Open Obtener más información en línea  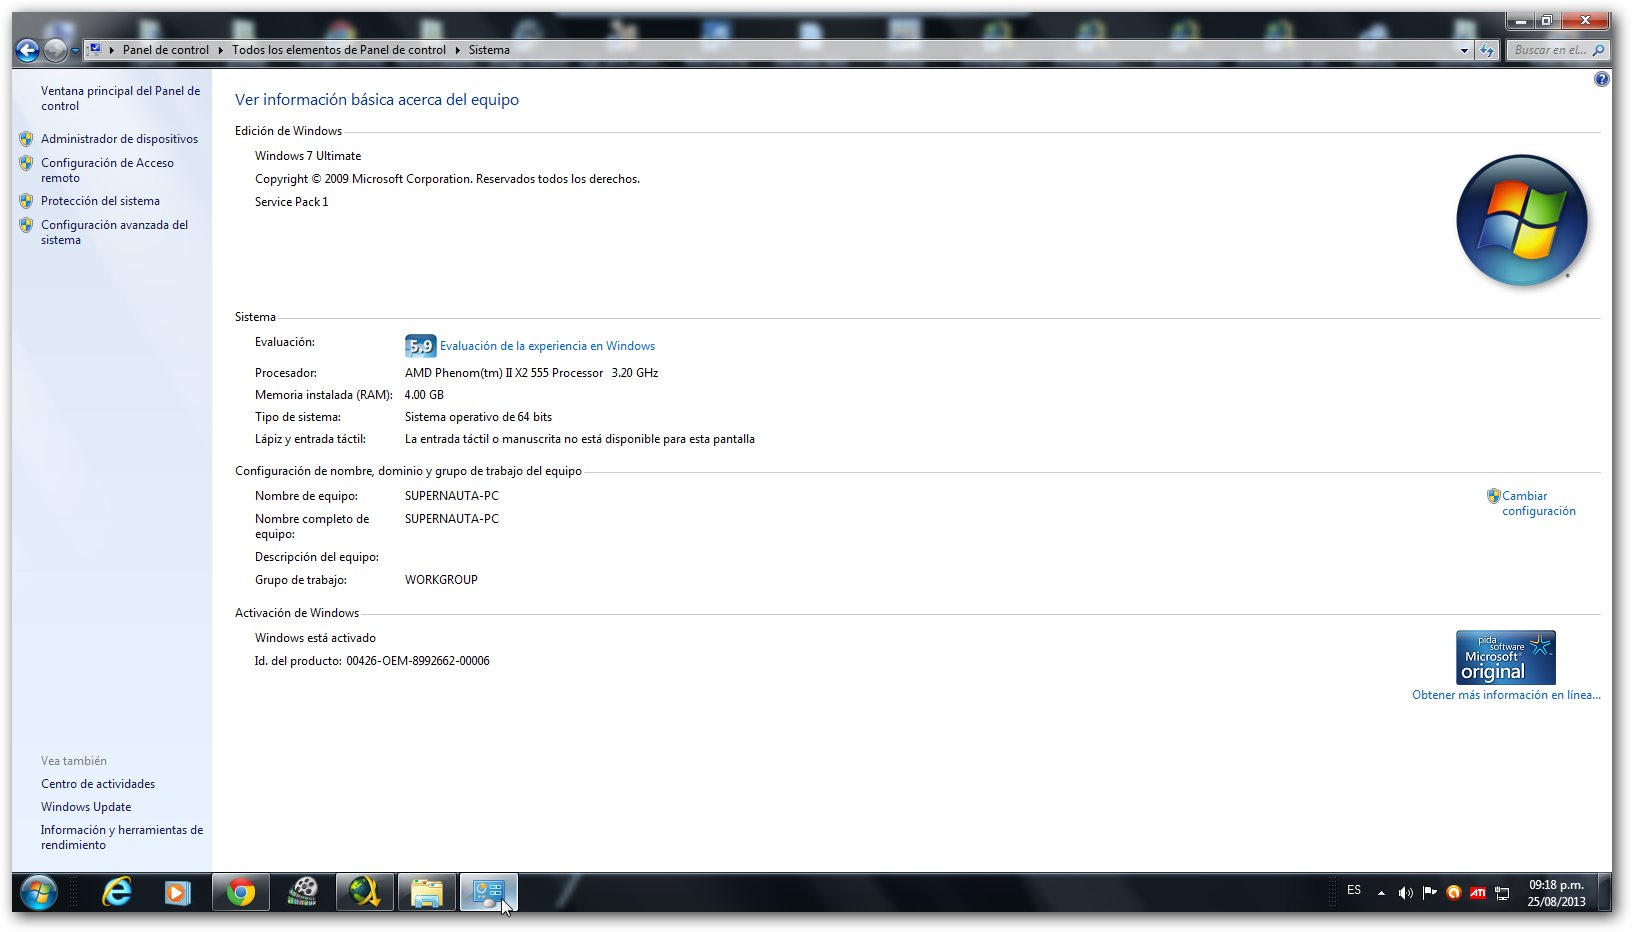click(x=1506, y=695)
